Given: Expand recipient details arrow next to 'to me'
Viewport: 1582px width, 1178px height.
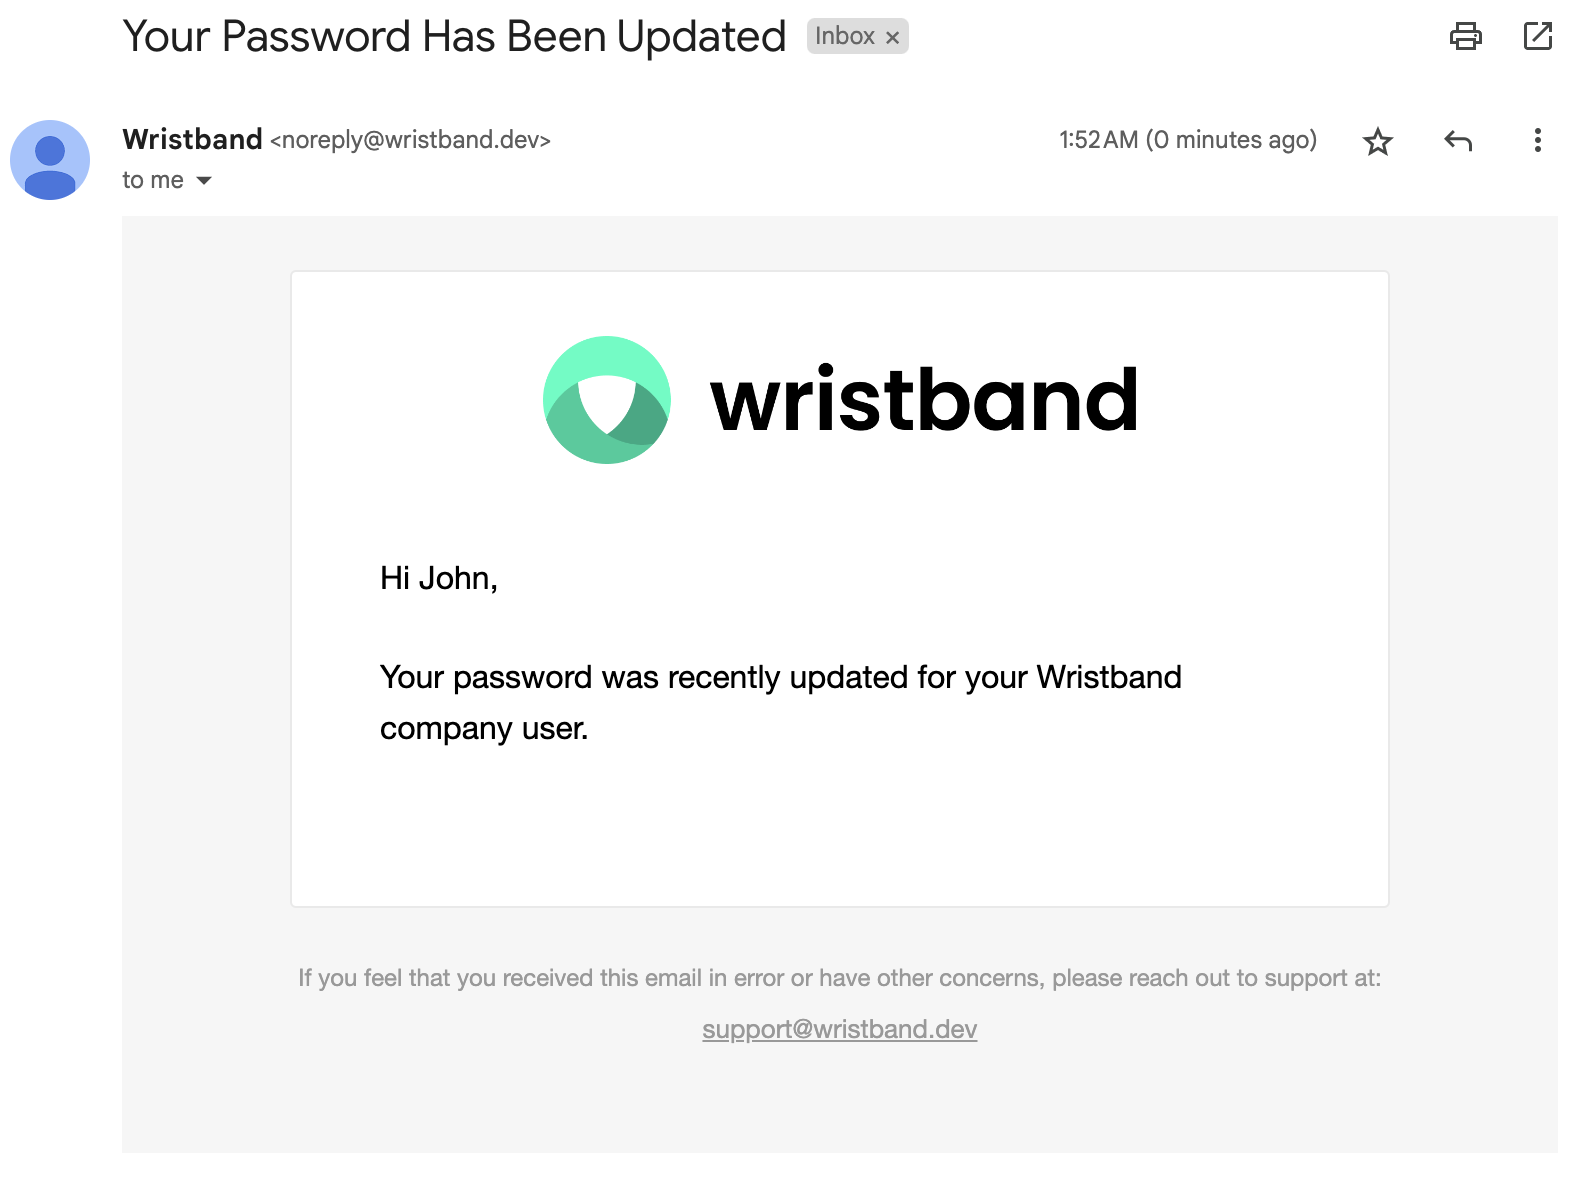Looking at the screenshot, I should (204, 181).
